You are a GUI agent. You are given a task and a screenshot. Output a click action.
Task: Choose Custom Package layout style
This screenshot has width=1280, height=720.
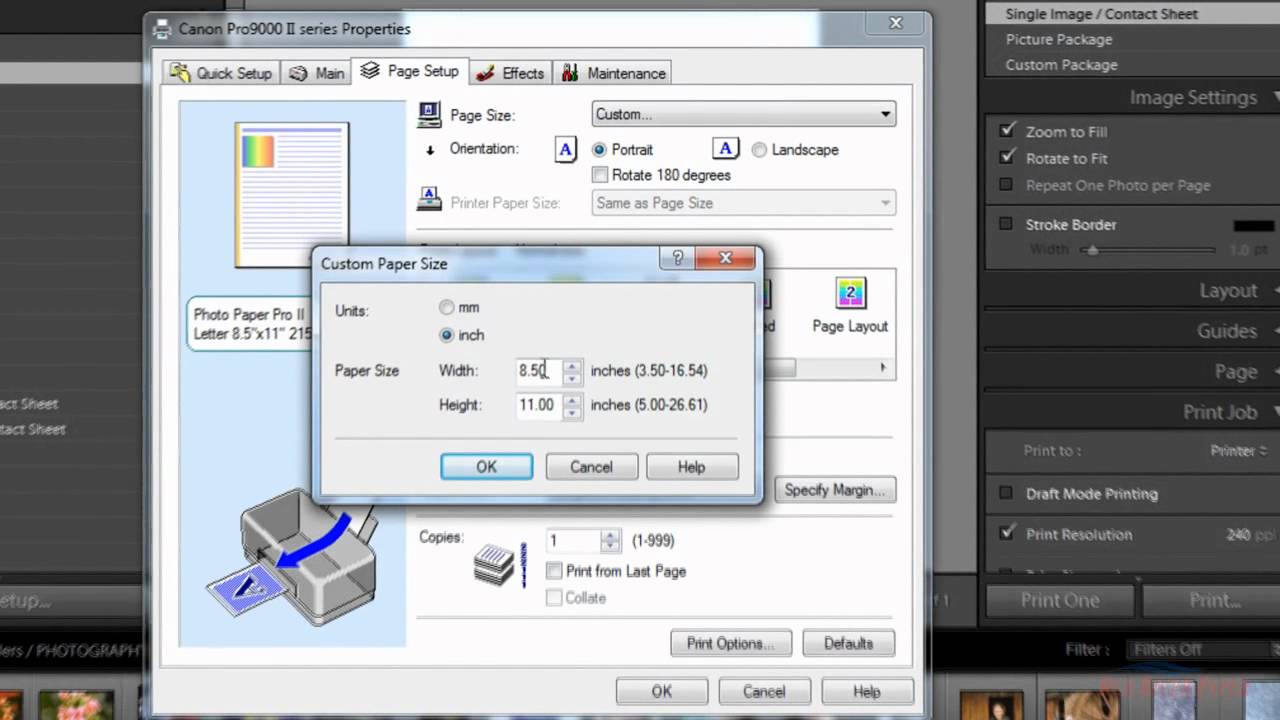pyautogui.click(x=1061, y=65)
